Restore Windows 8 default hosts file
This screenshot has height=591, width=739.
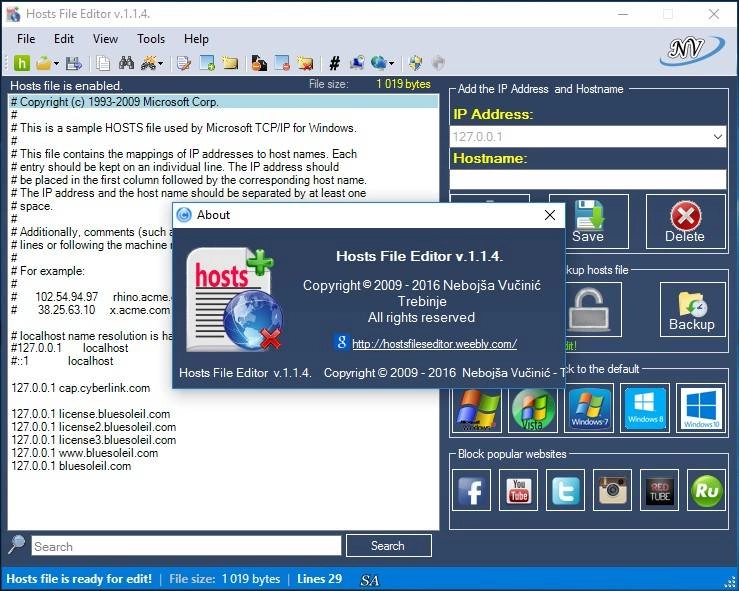(x=645, y=408)
